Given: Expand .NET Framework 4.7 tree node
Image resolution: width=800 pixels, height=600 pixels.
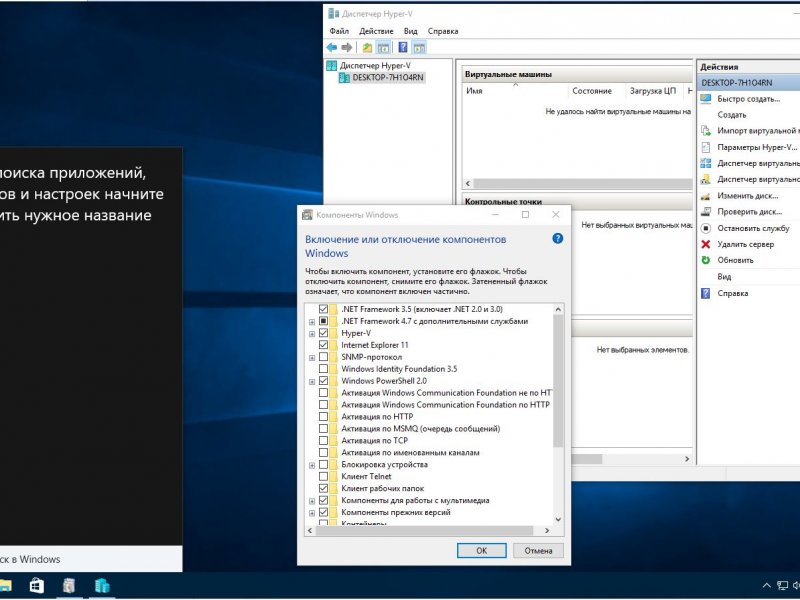Looking at the screenshot, I should [312, 322].
